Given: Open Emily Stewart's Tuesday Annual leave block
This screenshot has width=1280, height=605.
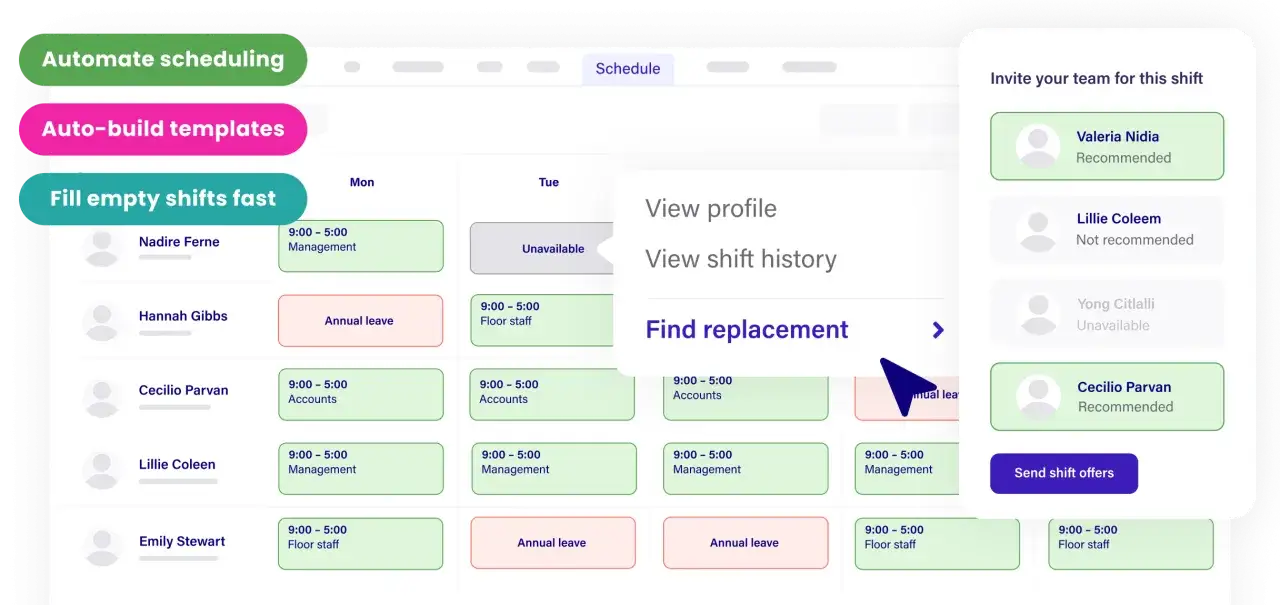Looking at the screenshot, I should tap(553, 543).
